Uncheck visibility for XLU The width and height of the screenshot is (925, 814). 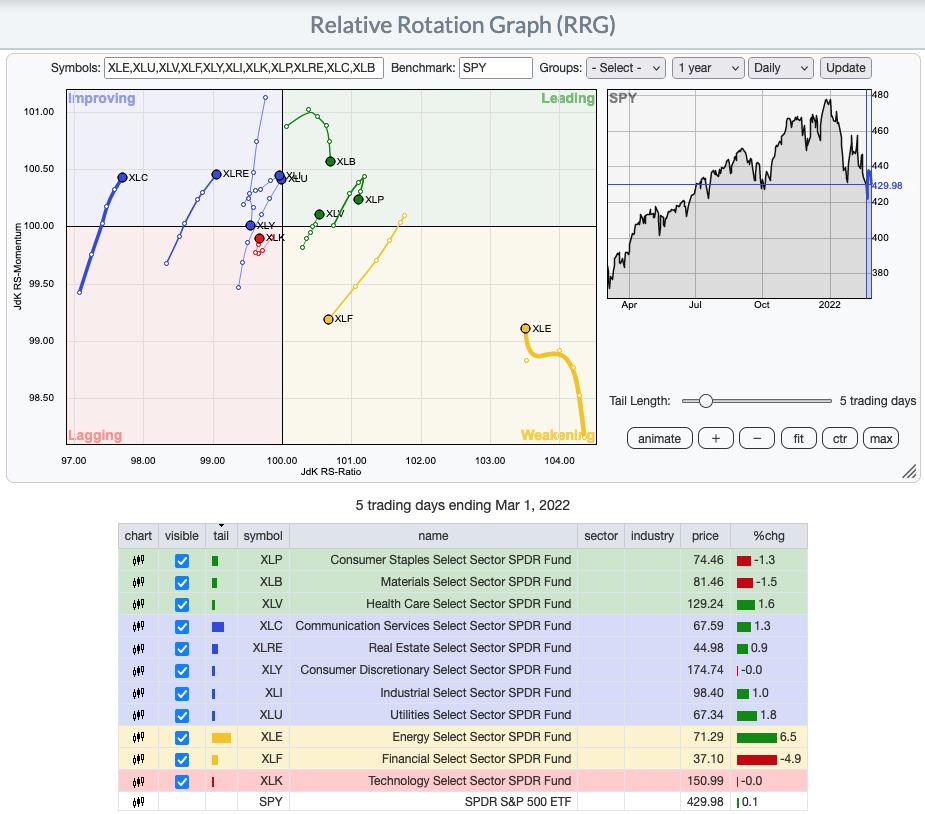182,715
